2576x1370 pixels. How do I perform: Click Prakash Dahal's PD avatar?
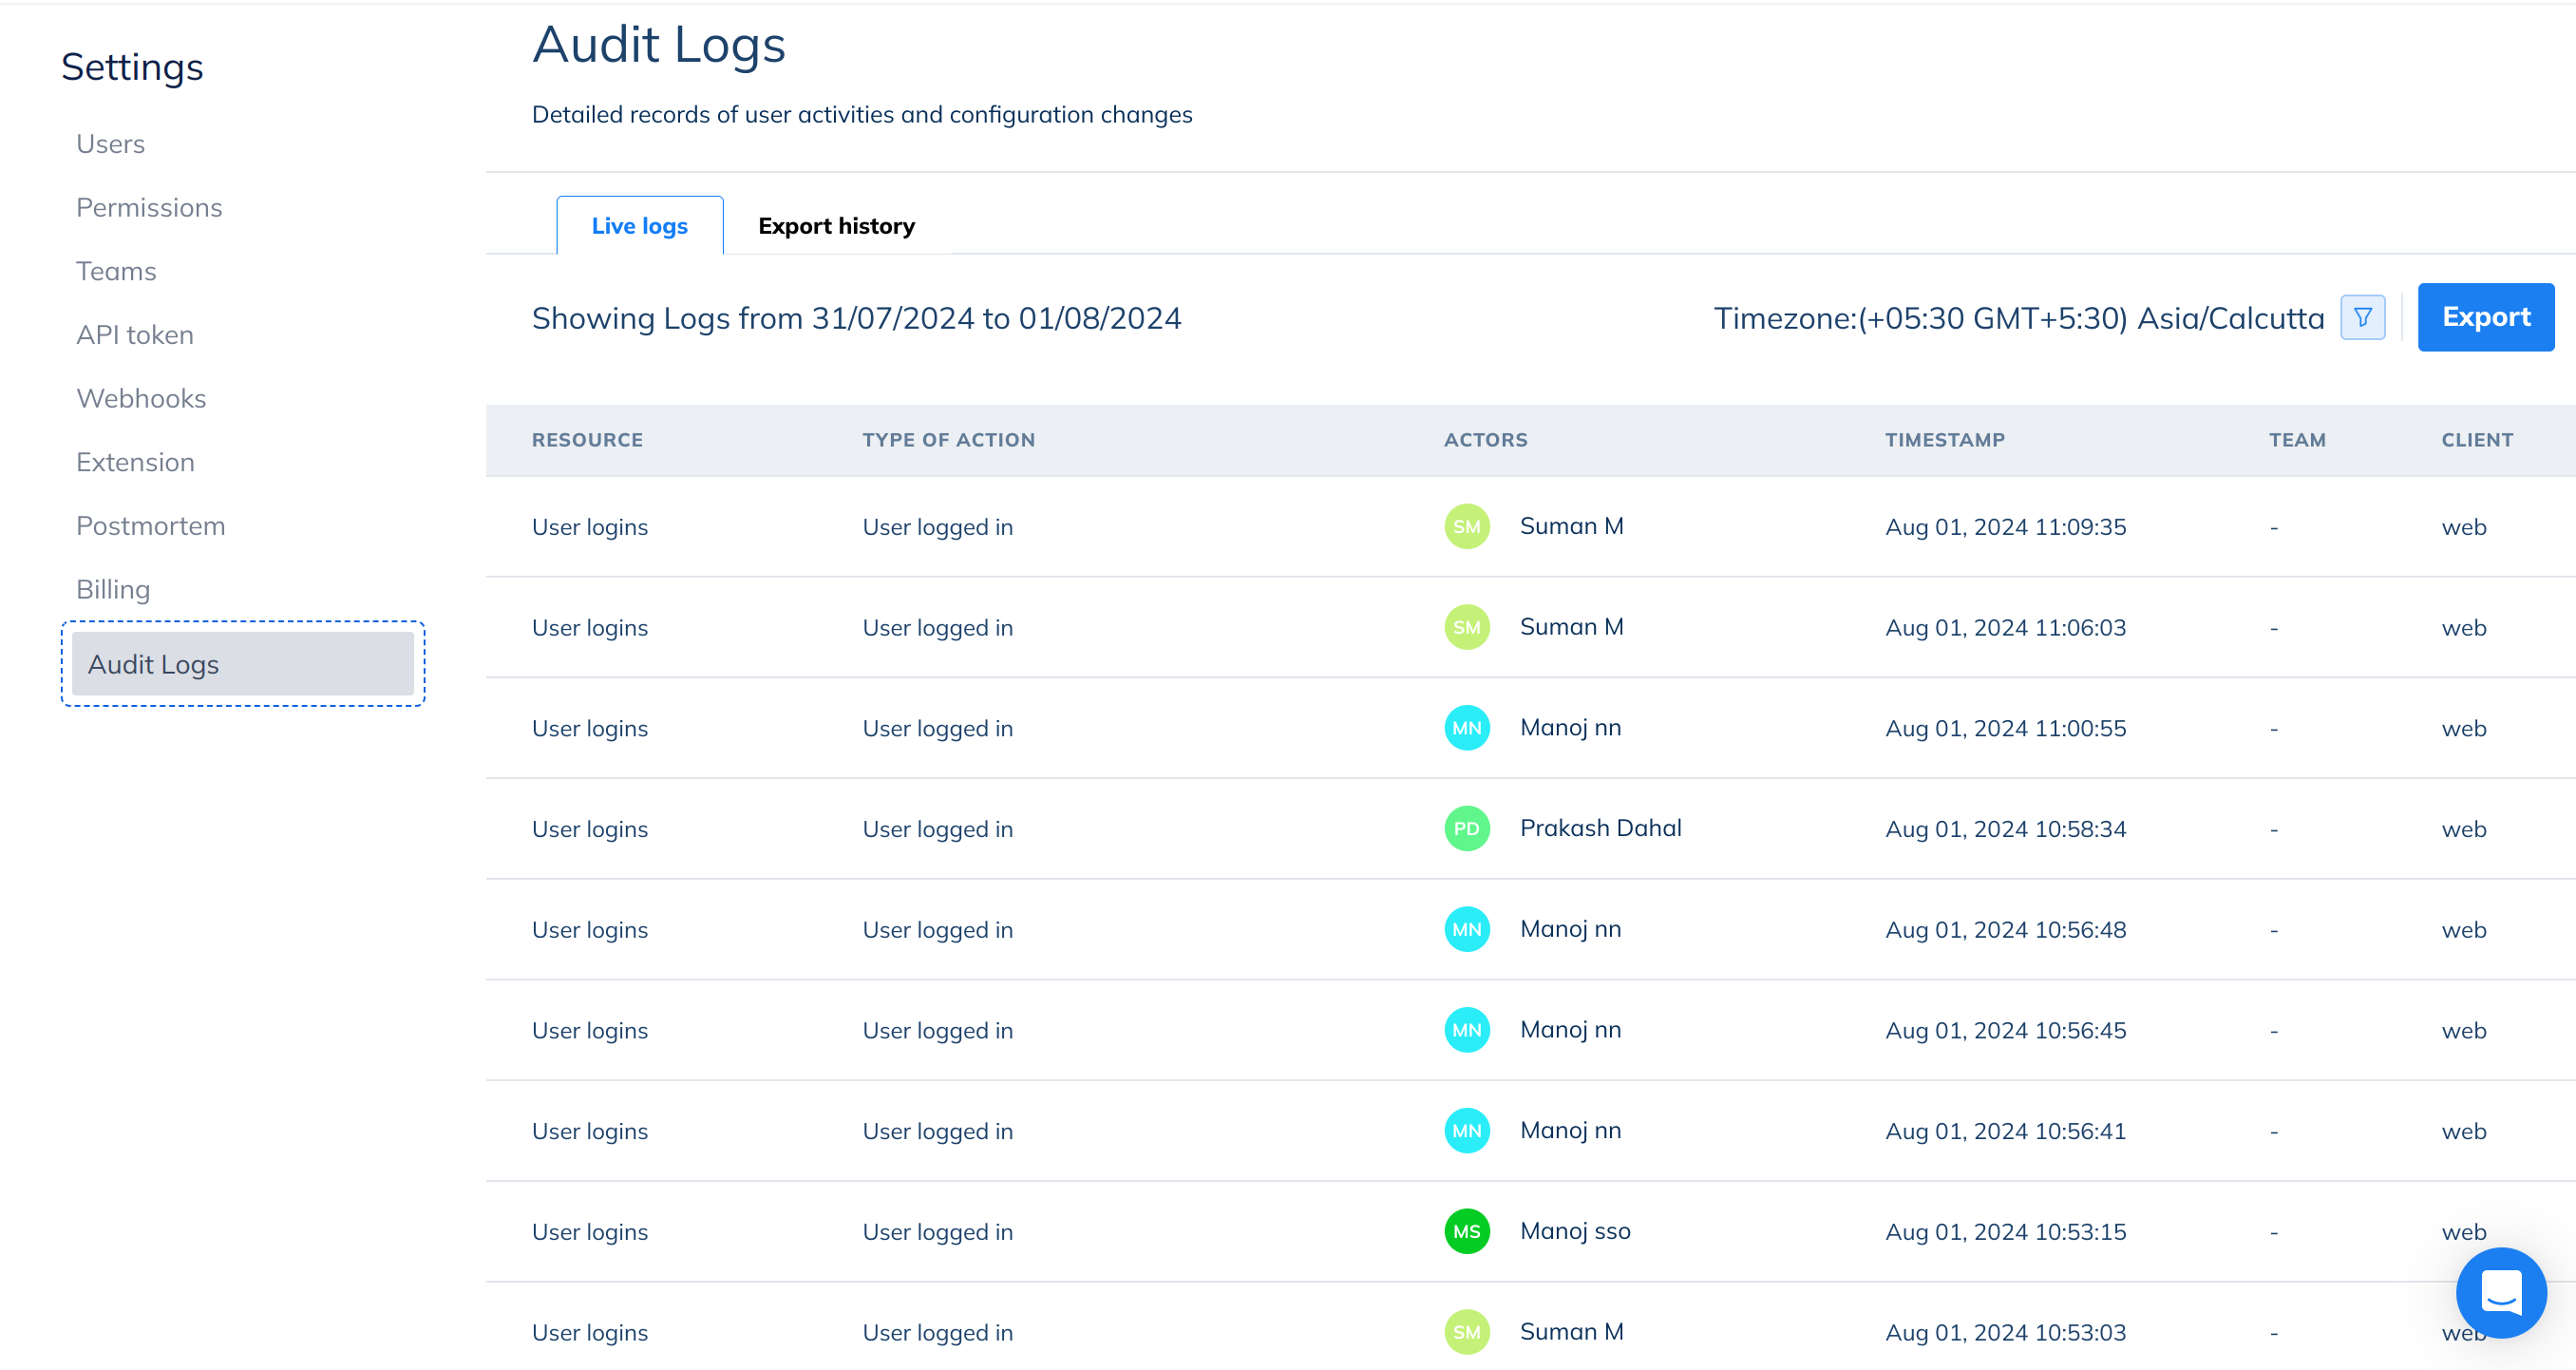coord(1466,829)
